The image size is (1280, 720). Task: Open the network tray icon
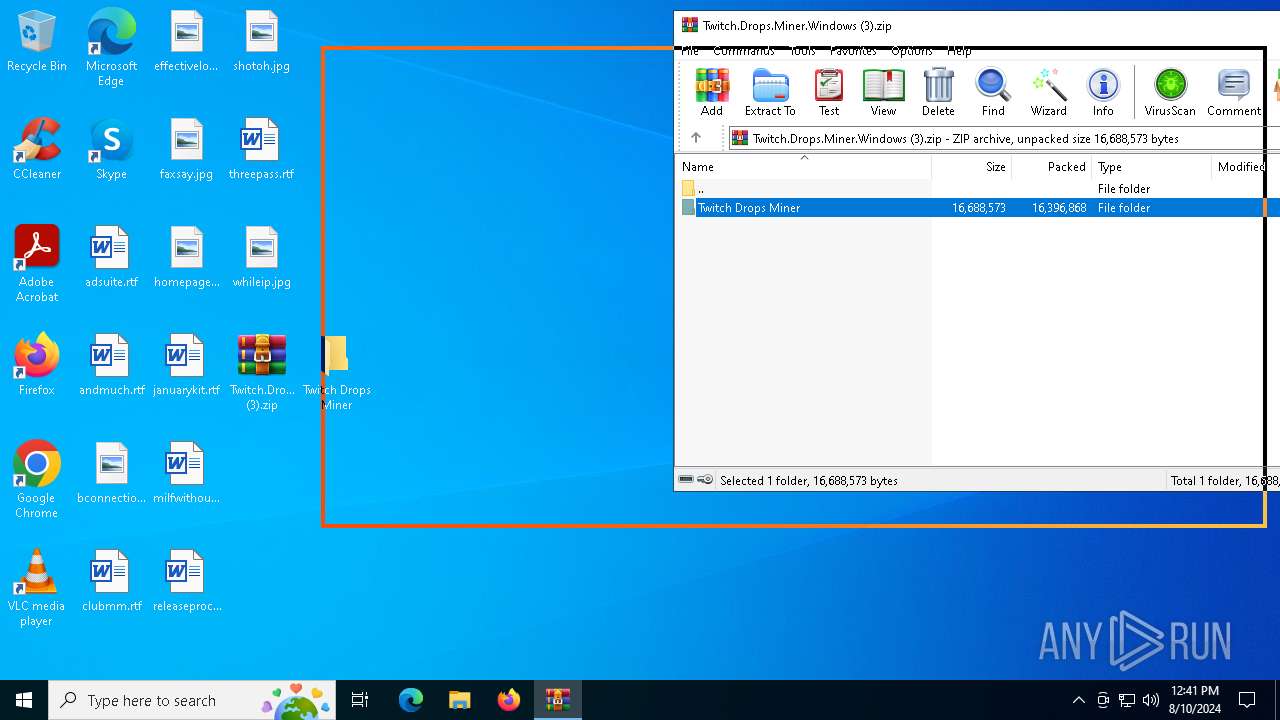(x=1127, y=700)
